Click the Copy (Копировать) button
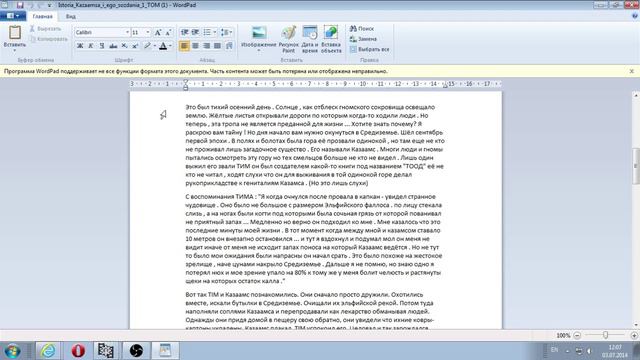Image resolution: width=640 pixels, height=360 pixels. pyautogui.click(x=49, y=39)
